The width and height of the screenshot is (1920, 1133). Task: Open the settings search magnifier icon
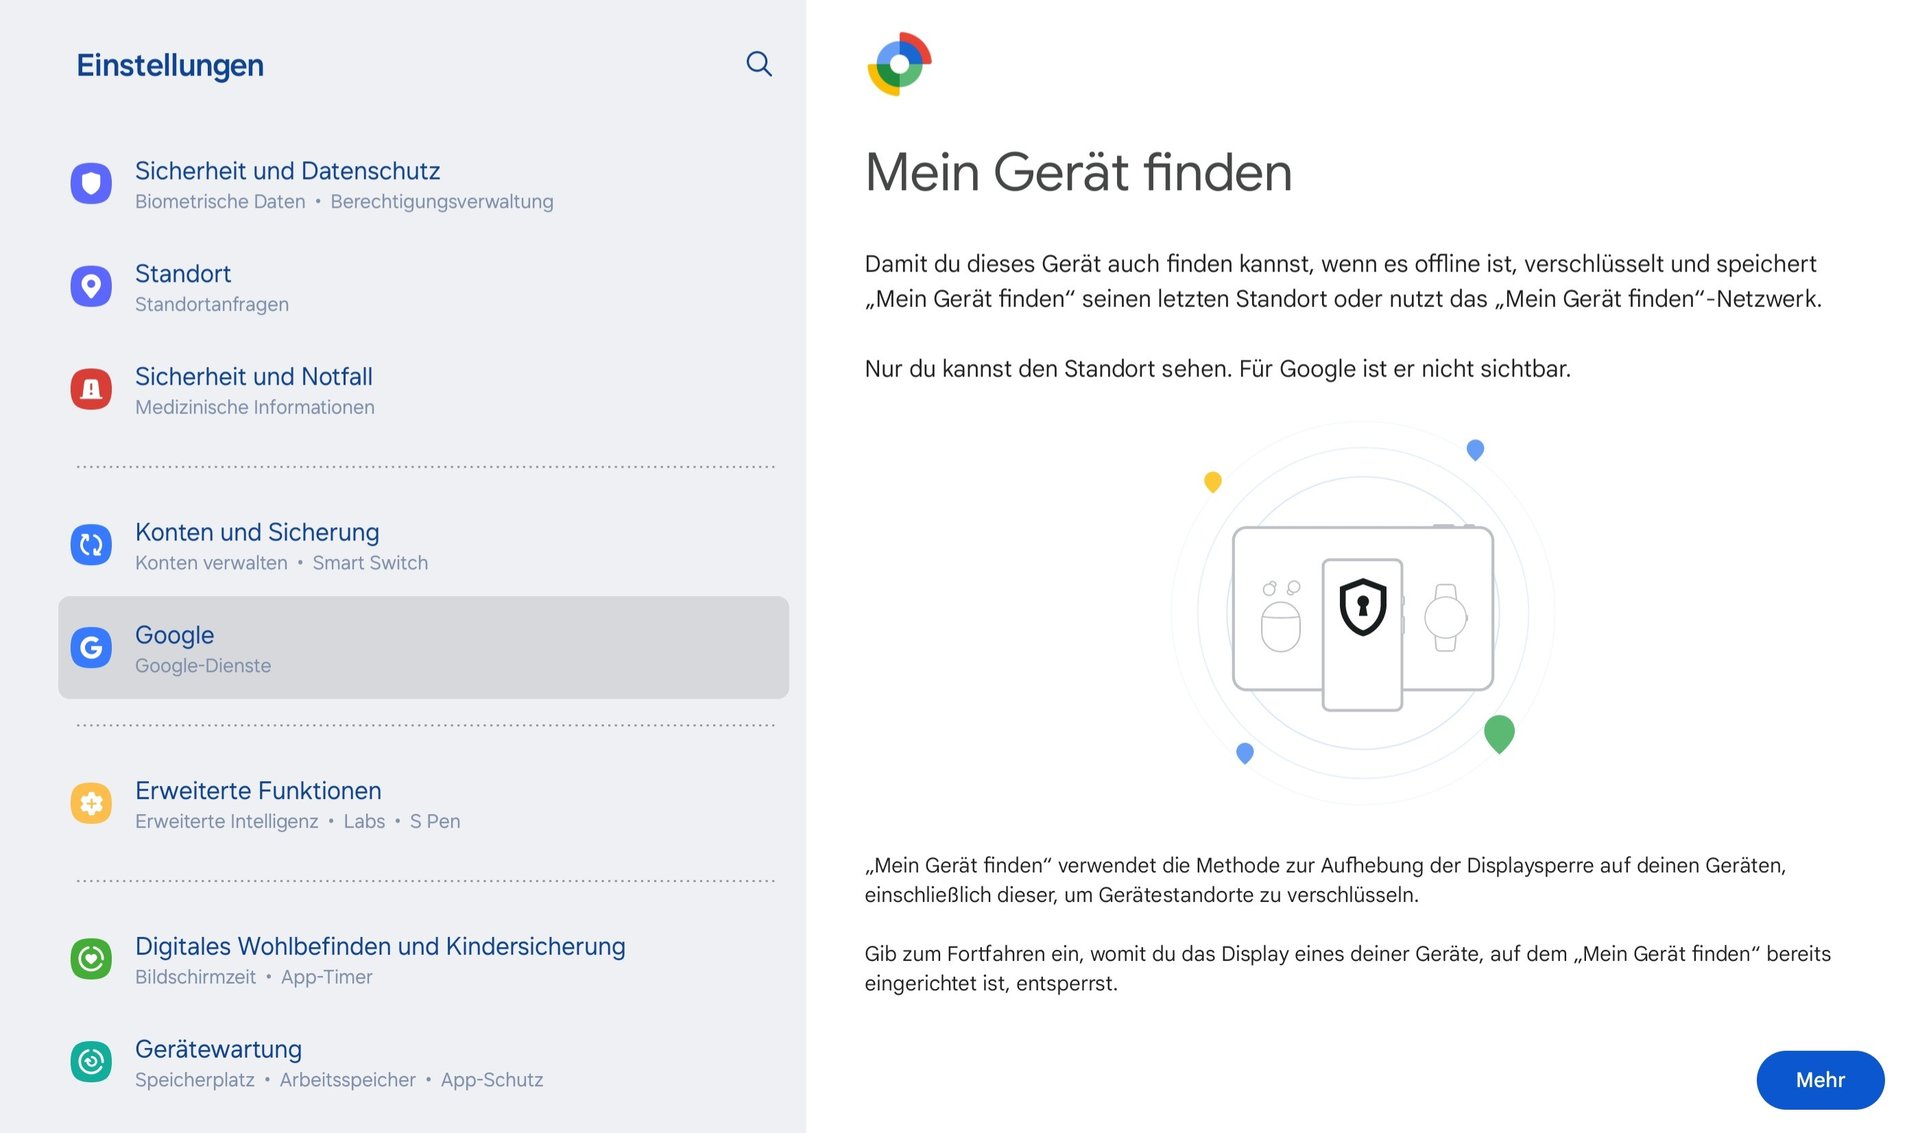point(759,64)
